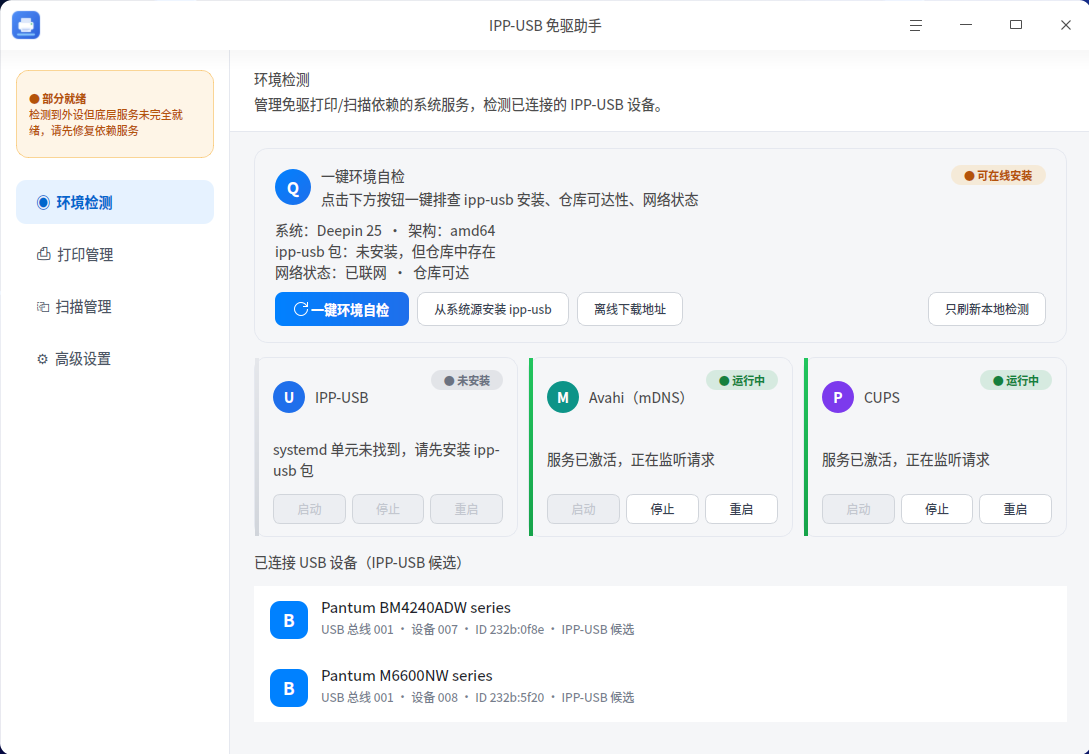Click '网络状态：已联网 · 仓库可达' text
Screen dimensions: 1089x754
coord(372,273)
